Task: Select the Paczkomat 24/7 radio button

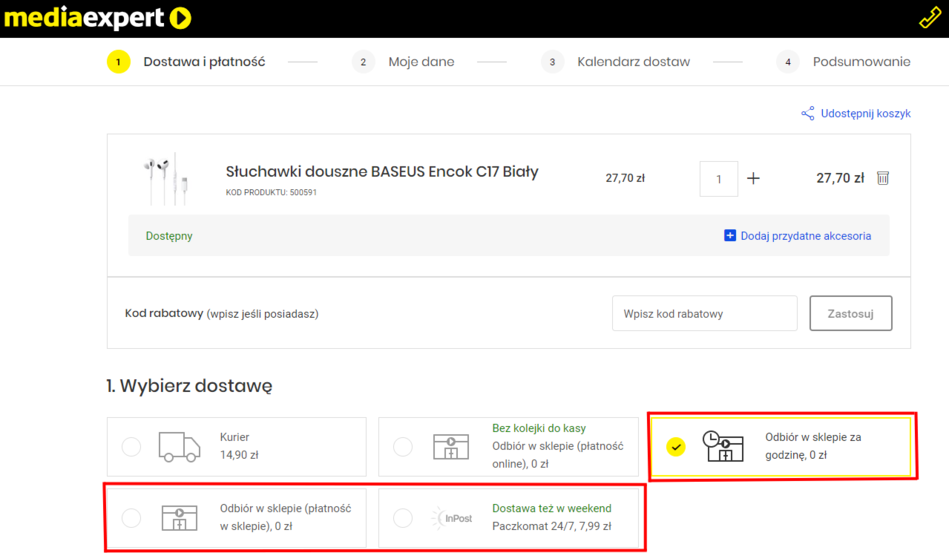Action: click(x=403, y=518)
